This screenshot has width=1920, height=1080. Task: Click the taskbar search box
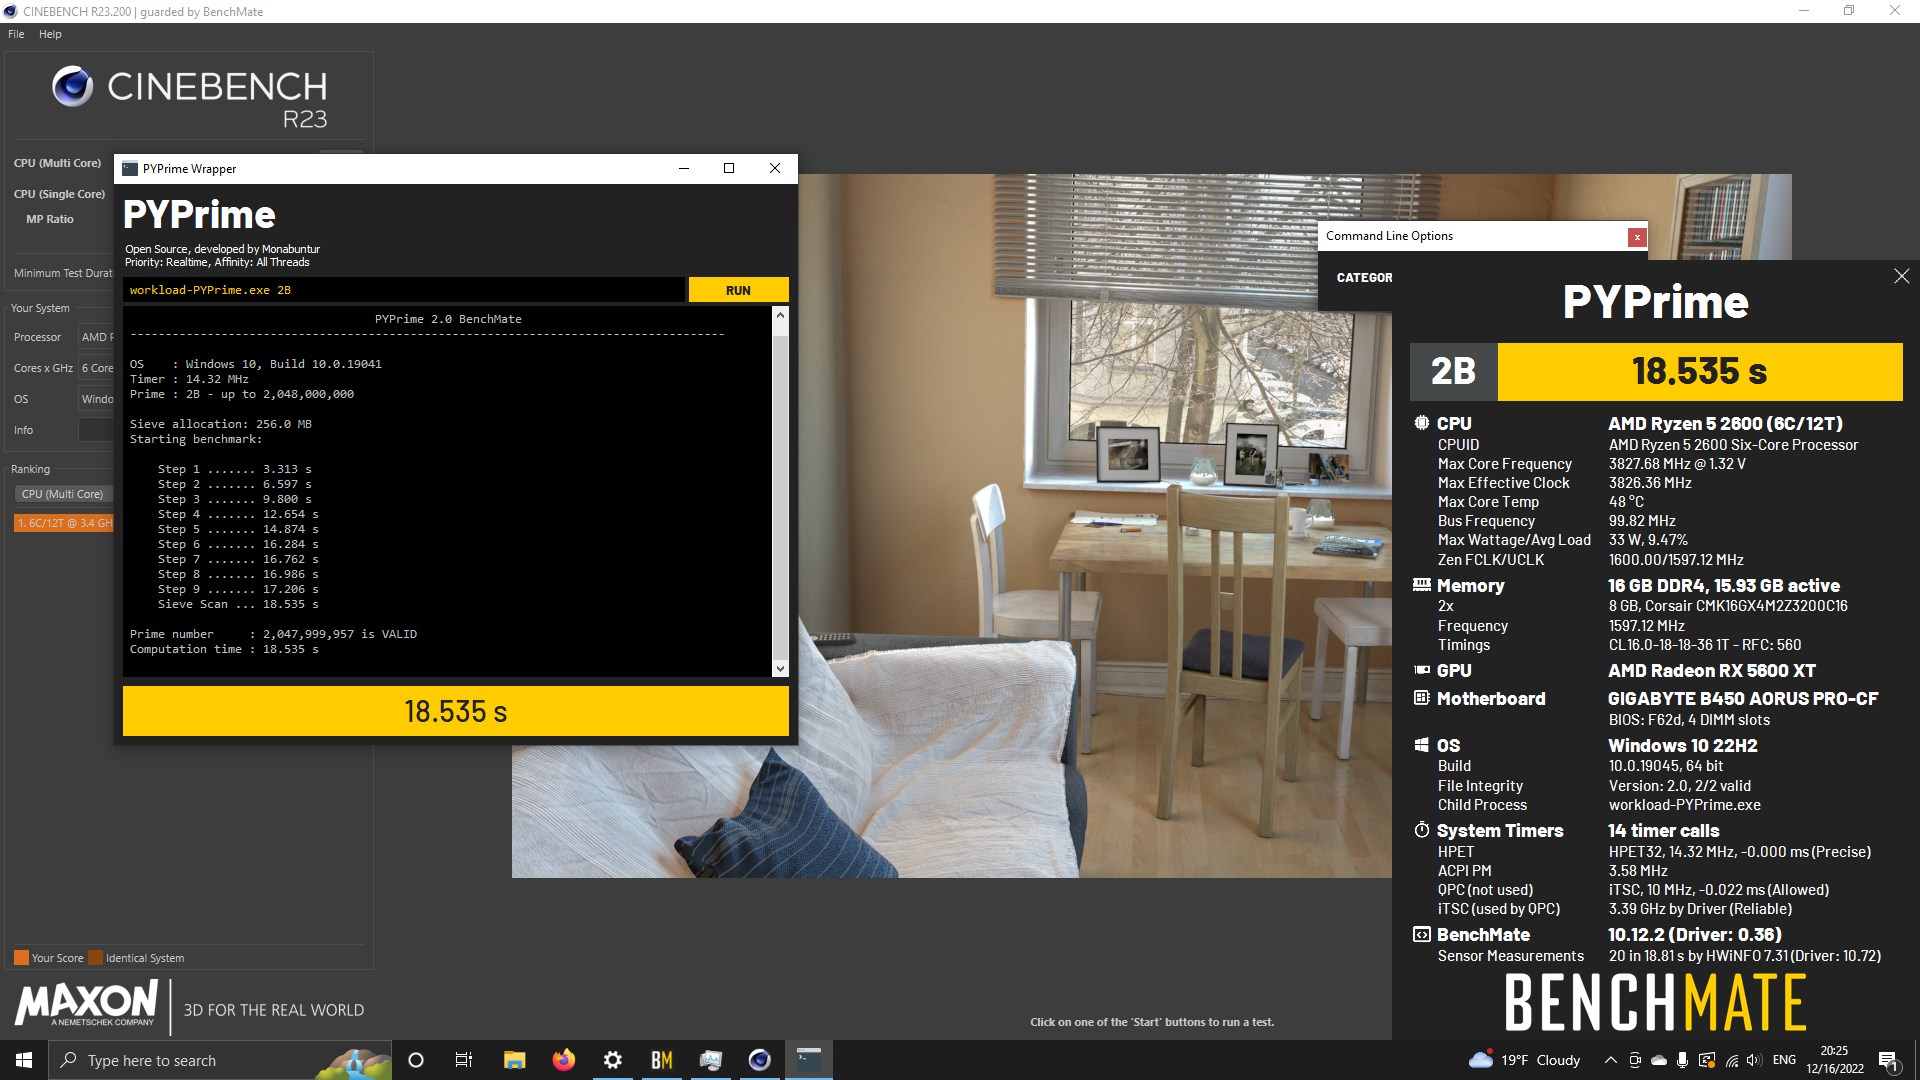coord(220,1060)
